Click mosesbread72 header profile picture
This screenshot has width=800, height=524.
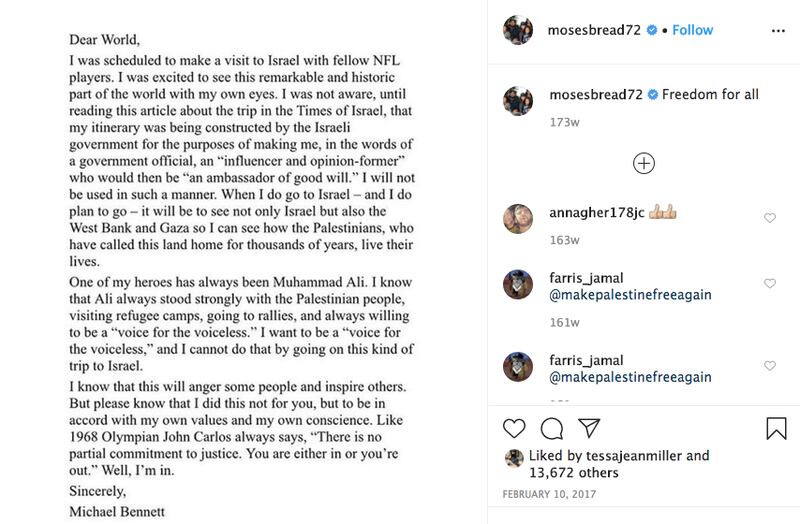point(517,29)
